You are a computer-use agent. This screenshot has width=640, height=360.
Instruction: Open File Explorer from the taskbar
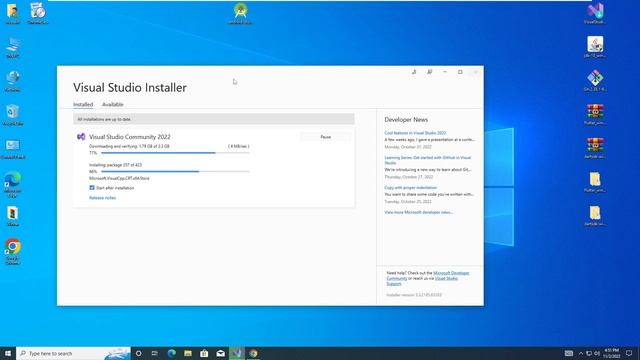tap(188, 353)
